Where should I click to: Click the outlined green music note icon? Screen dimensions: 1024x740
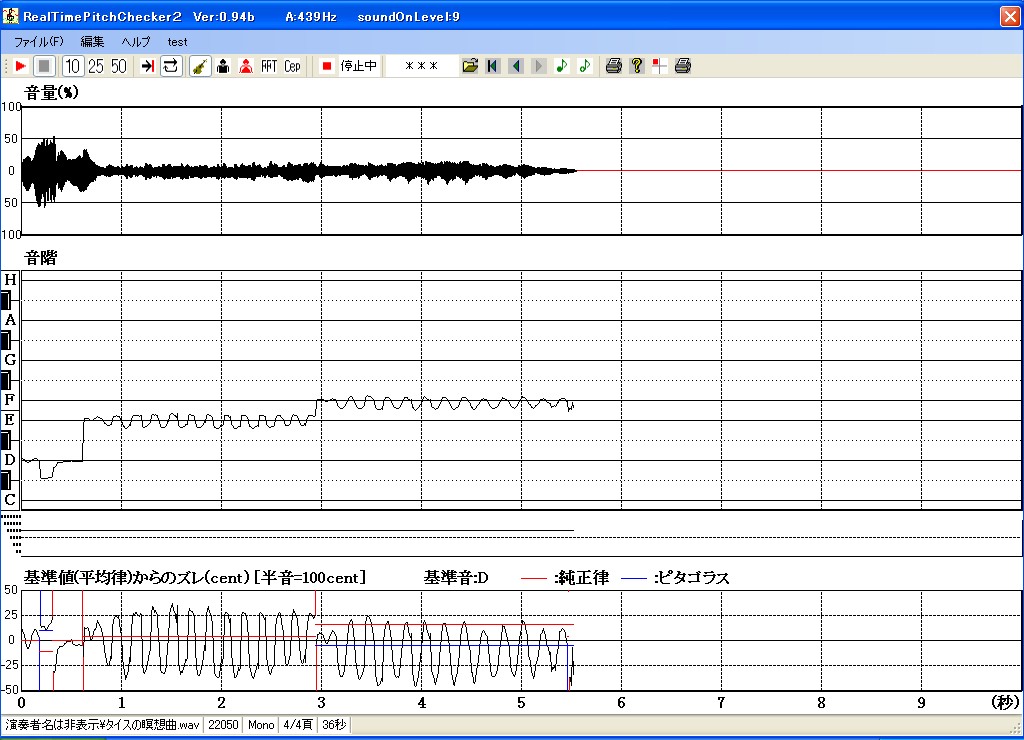coord(584,66)
